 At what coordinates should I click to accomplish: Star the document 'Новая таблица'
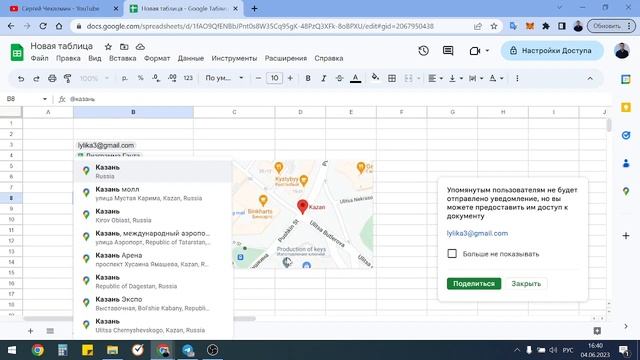(108, 47)
